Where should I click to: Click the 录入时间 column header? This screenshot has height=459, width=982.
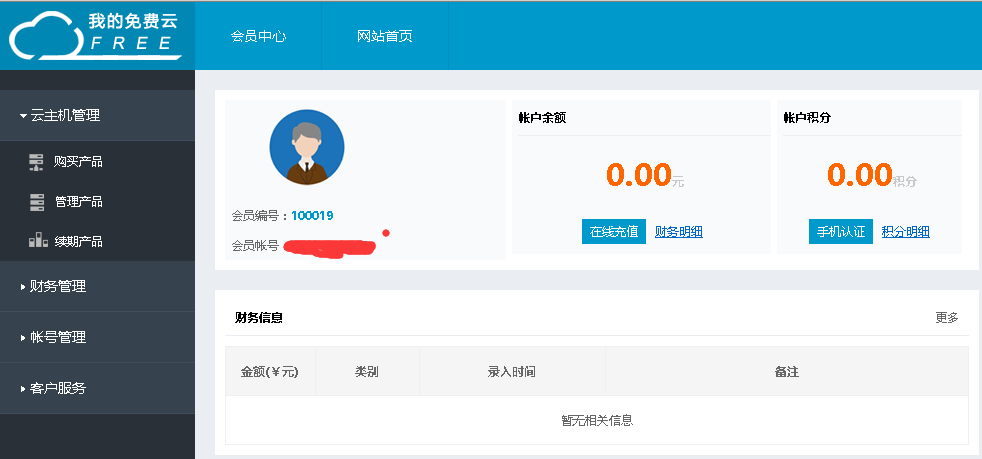512,372
